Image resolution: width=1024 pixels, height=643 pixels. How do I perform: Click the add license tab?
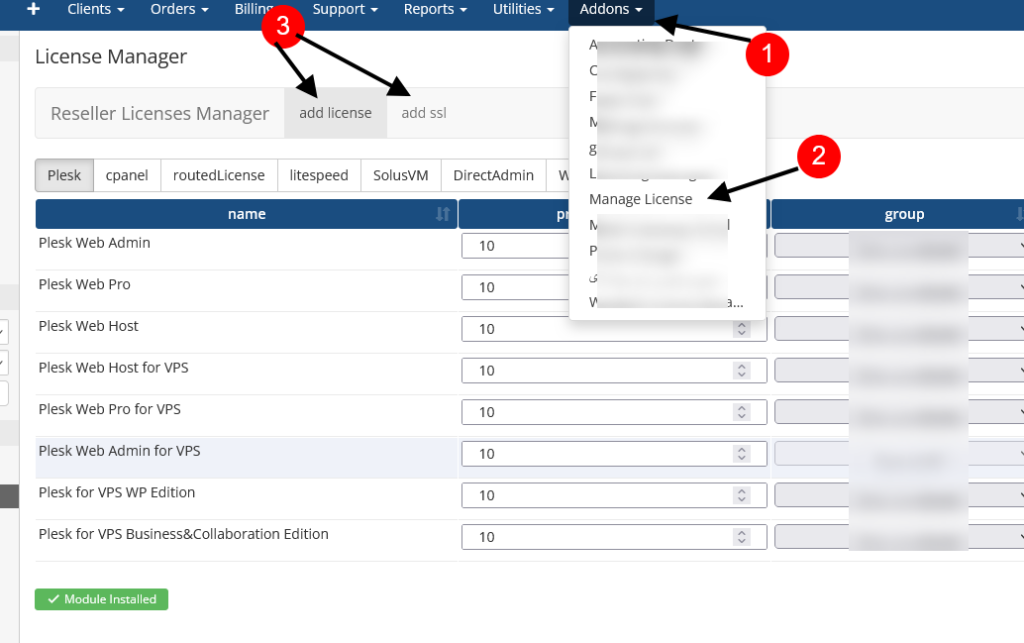point(336,113)
